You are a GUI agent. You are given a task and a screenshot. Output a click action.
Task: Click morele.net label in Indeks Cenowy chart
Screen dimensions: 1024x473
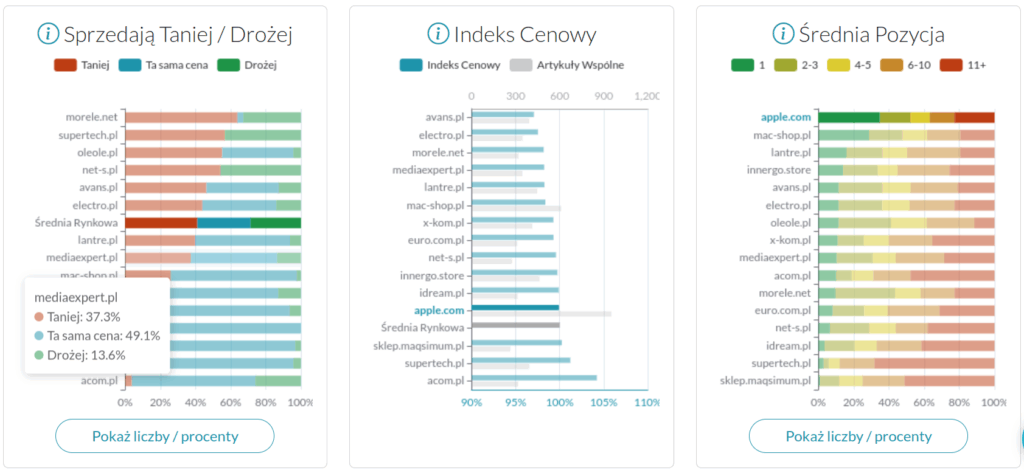pos(438,153)
